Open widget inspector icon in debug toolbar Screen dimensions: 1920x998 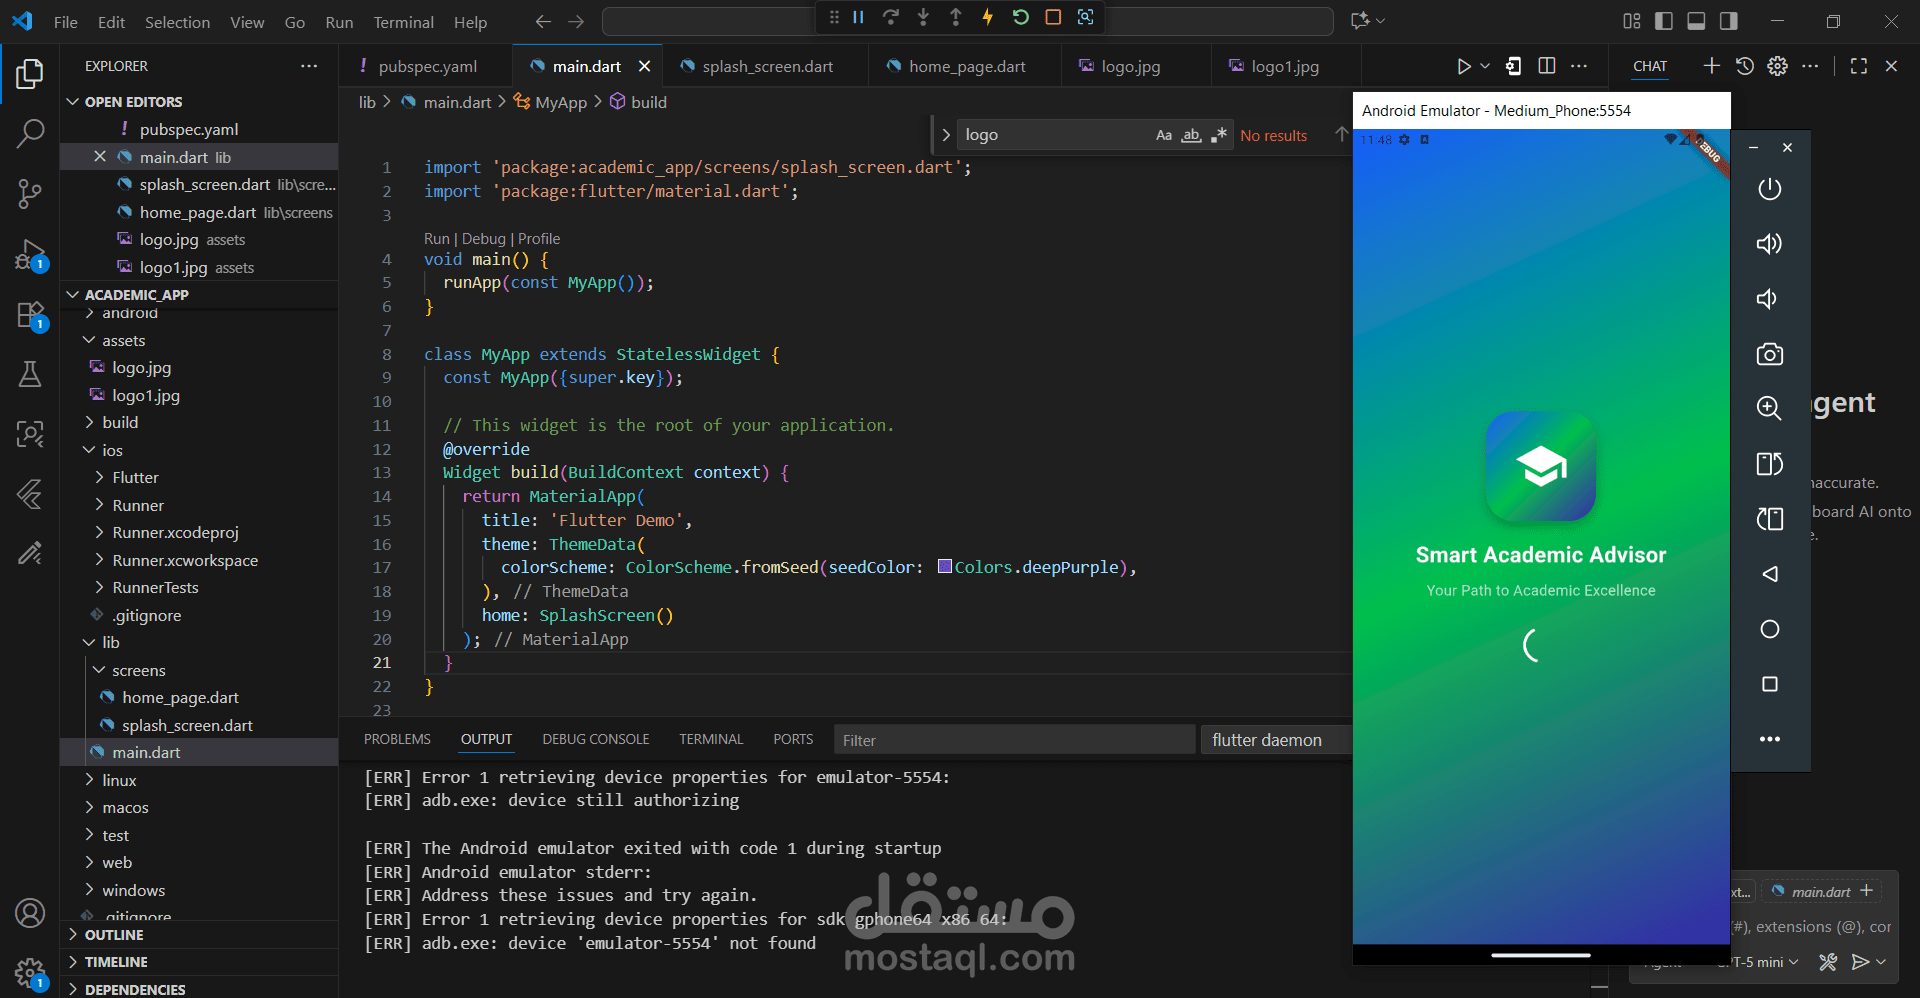click(1085, 17)
